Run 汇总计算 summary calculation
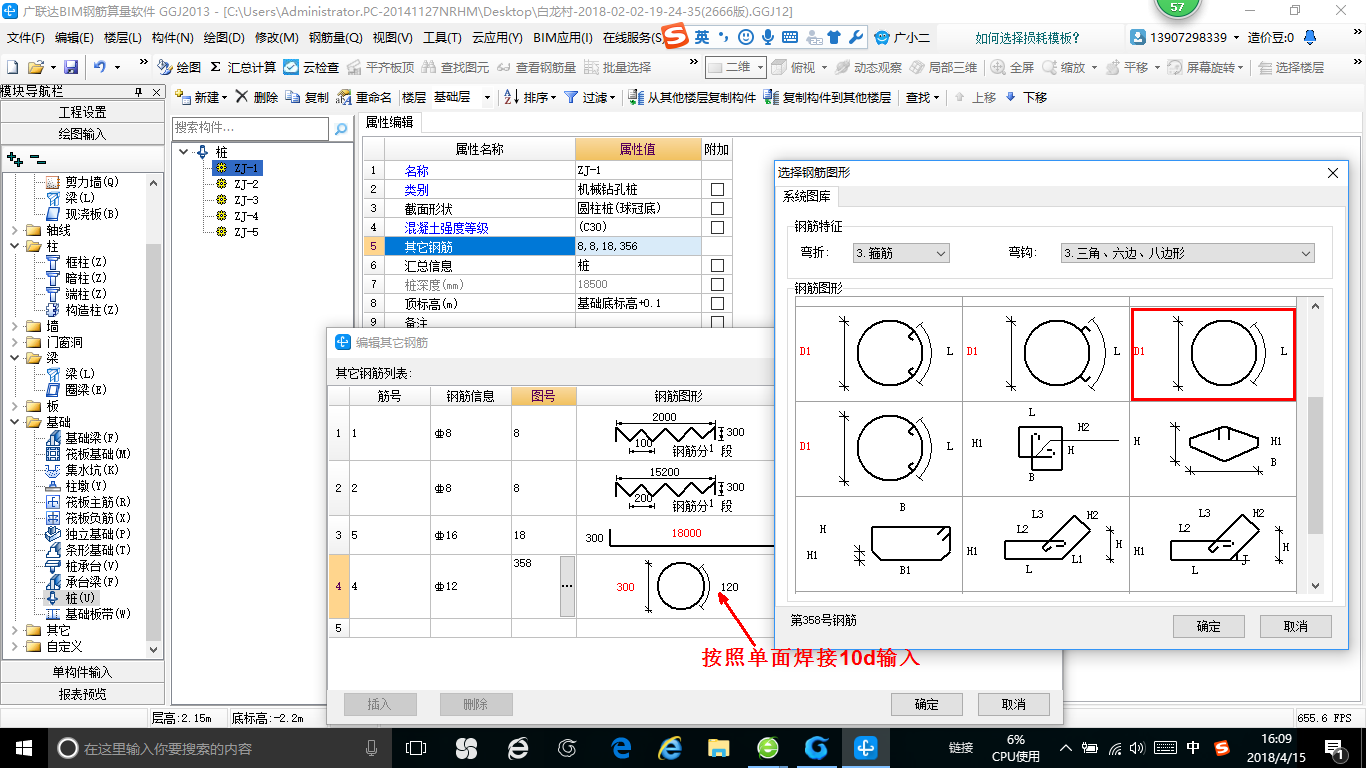Image resolution: width=1366 pixels, height=768 pixels. pyautogui.click(x=243, y=67)
